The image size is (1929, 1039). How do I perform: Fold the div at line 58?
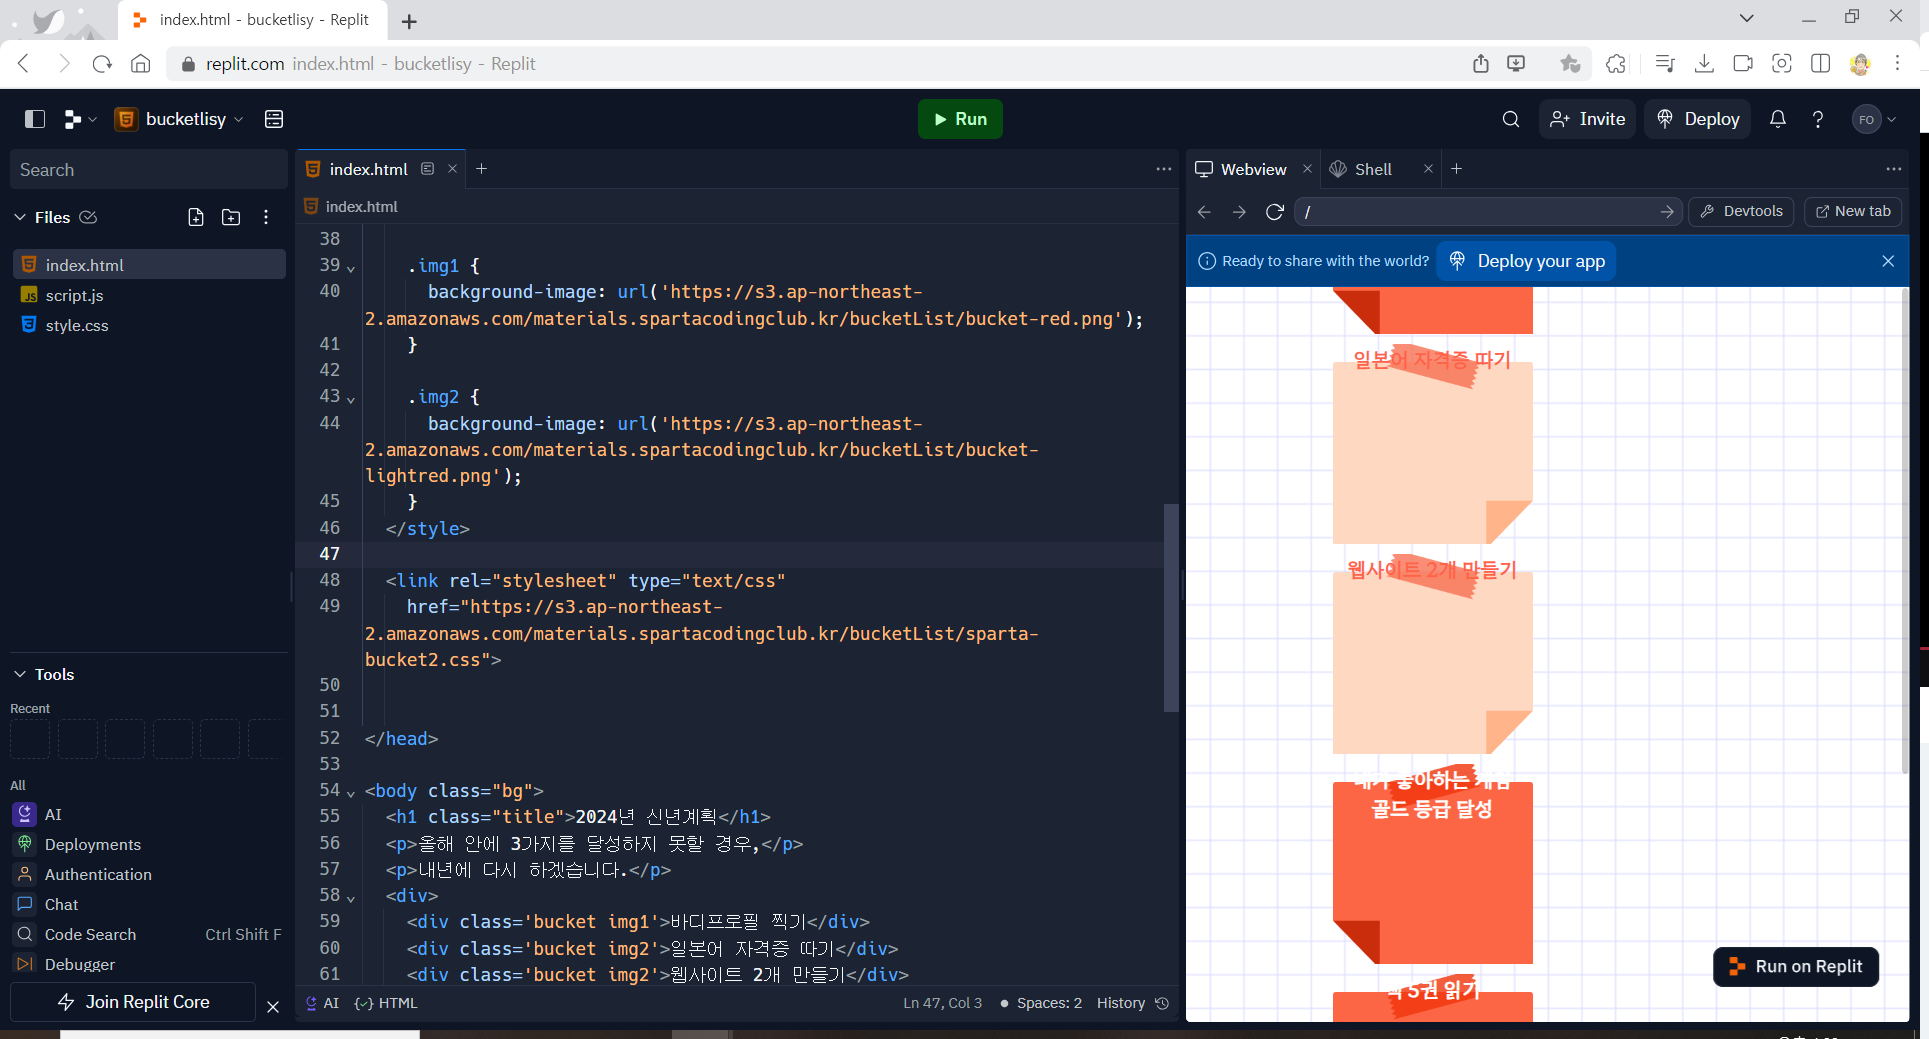(x=351, y=898)
